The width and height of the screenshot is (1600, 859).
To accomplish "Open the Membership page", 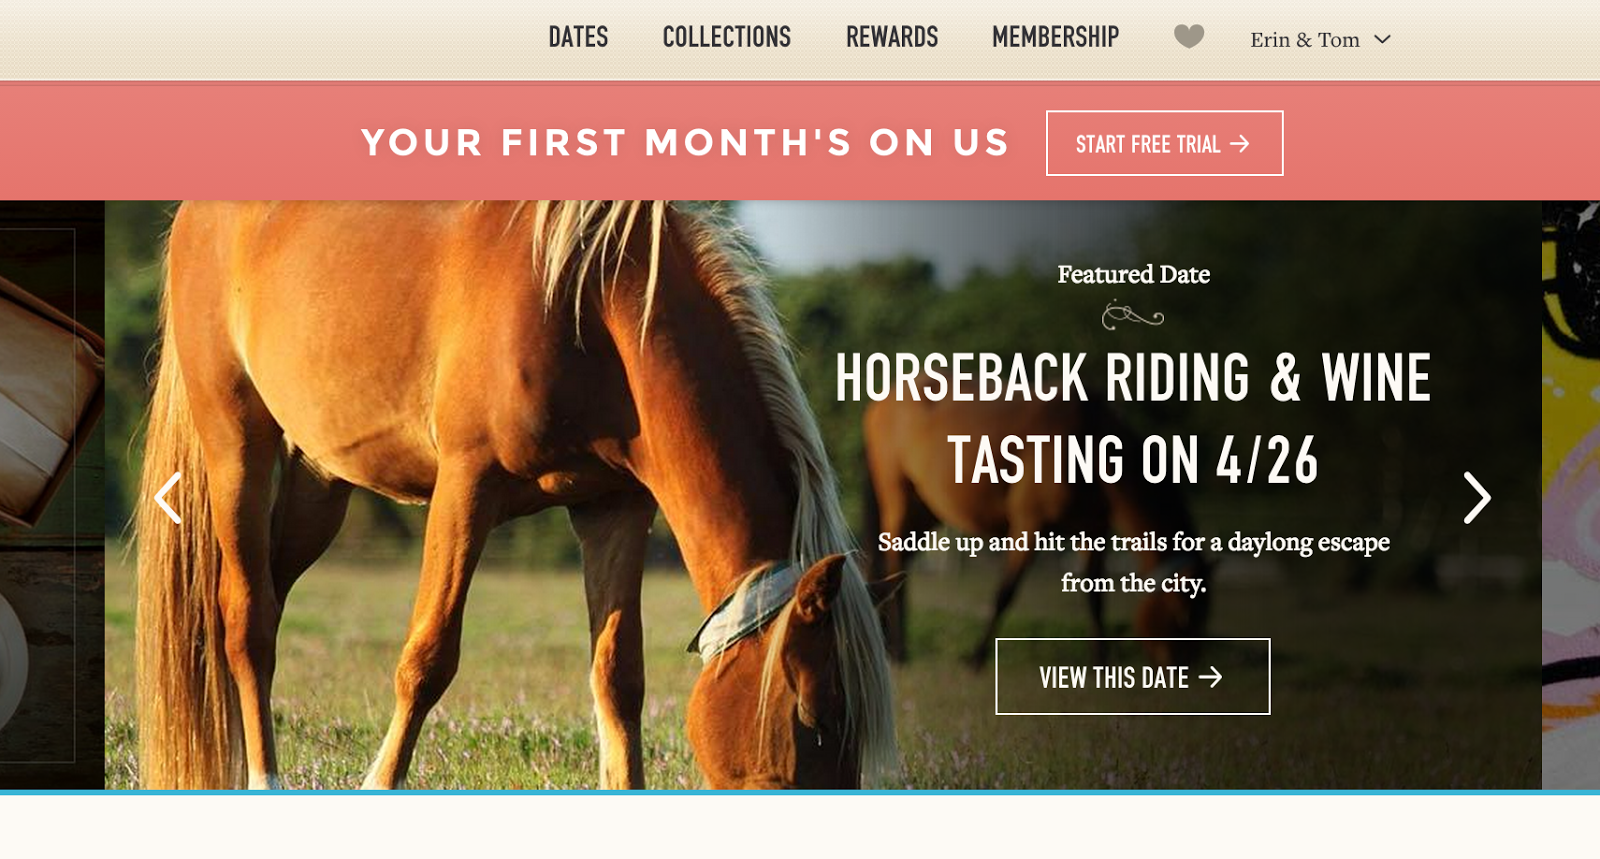I will 1055,37.
